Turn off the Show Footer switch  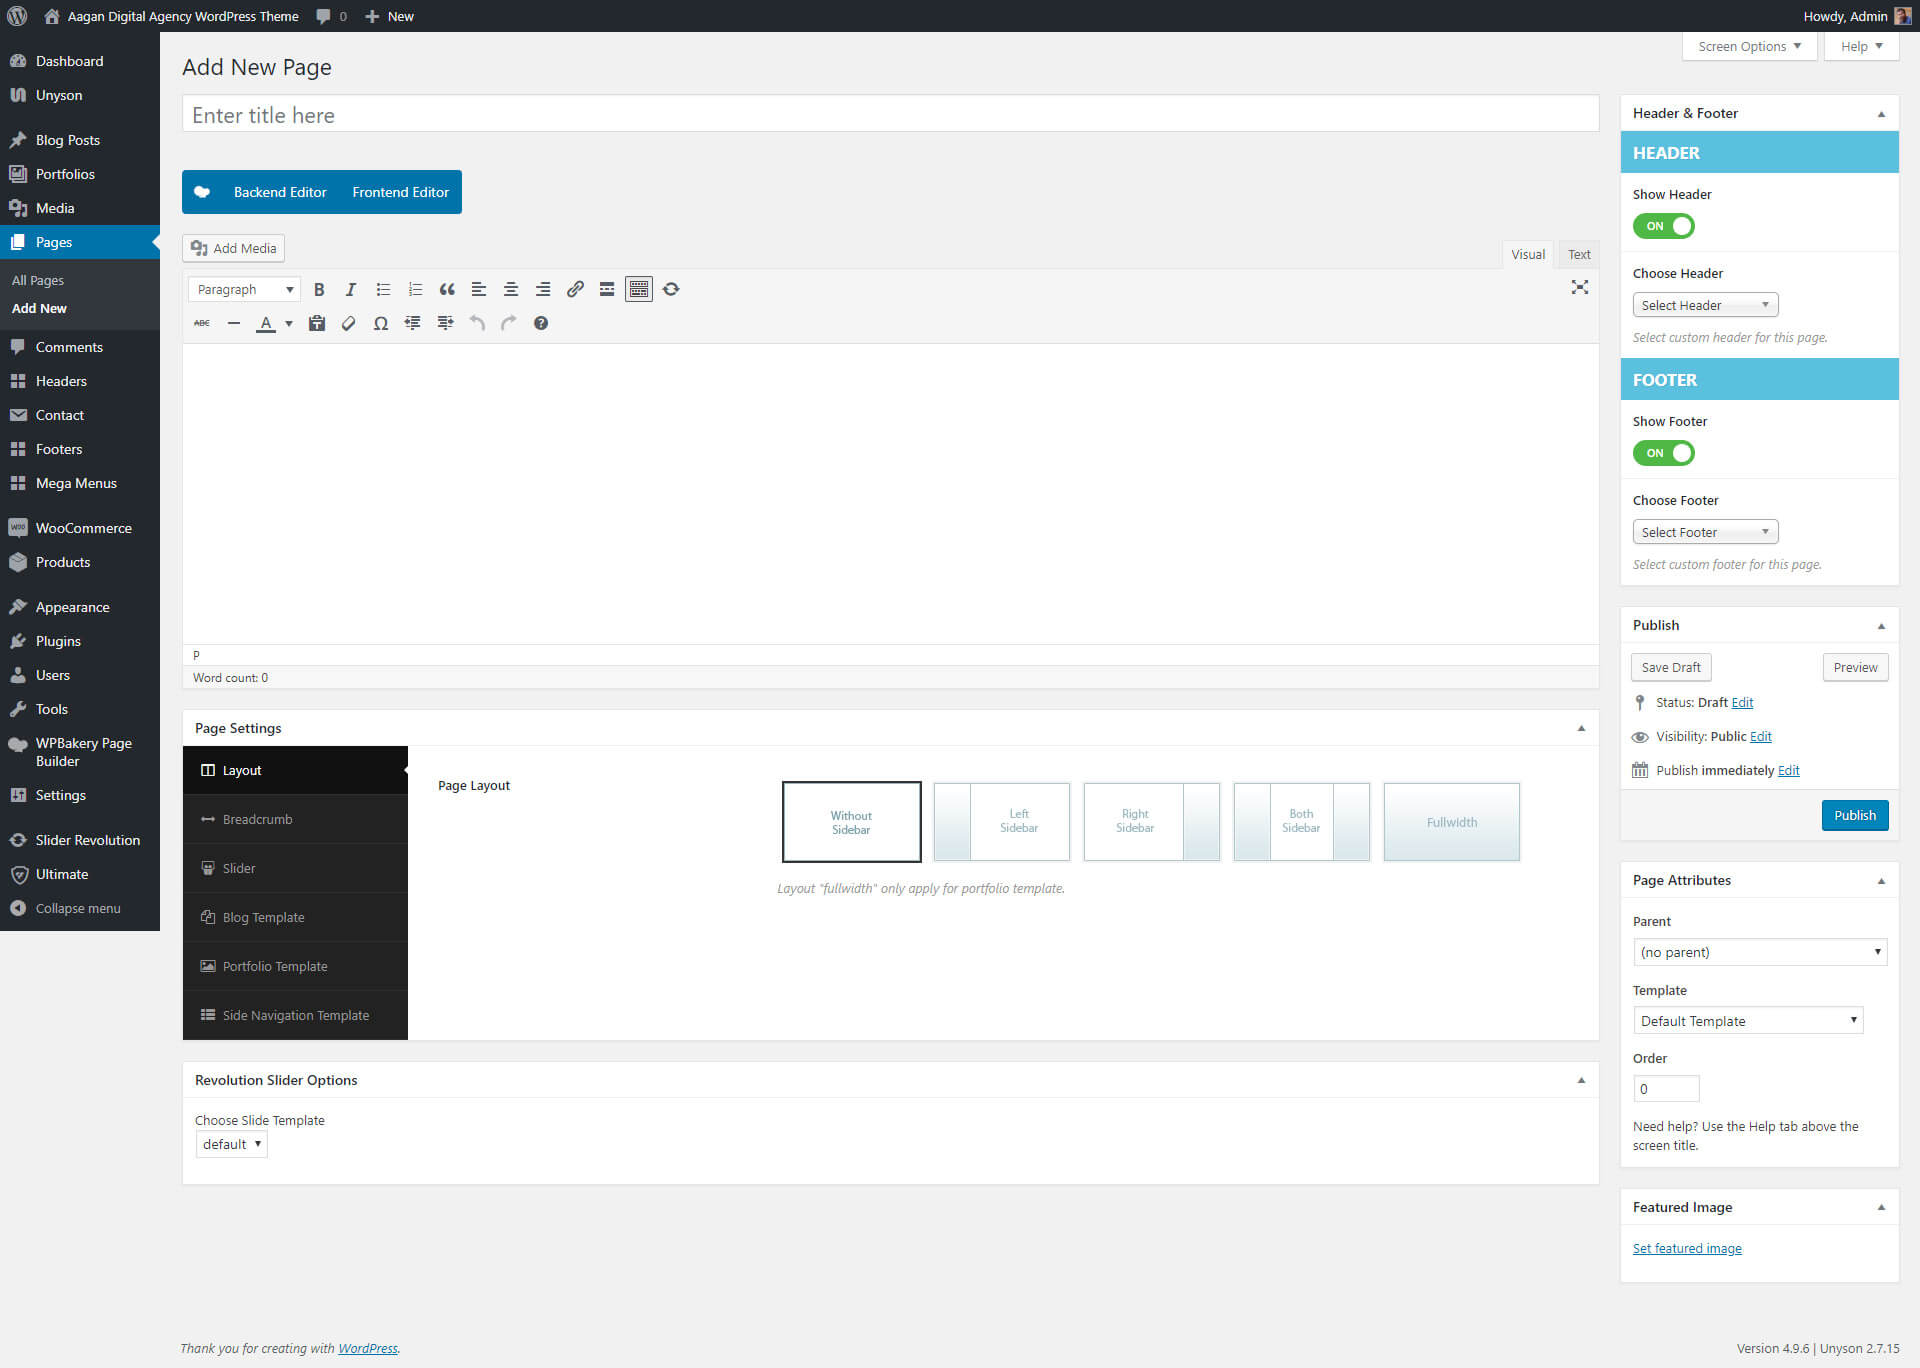click(1664, 453)
